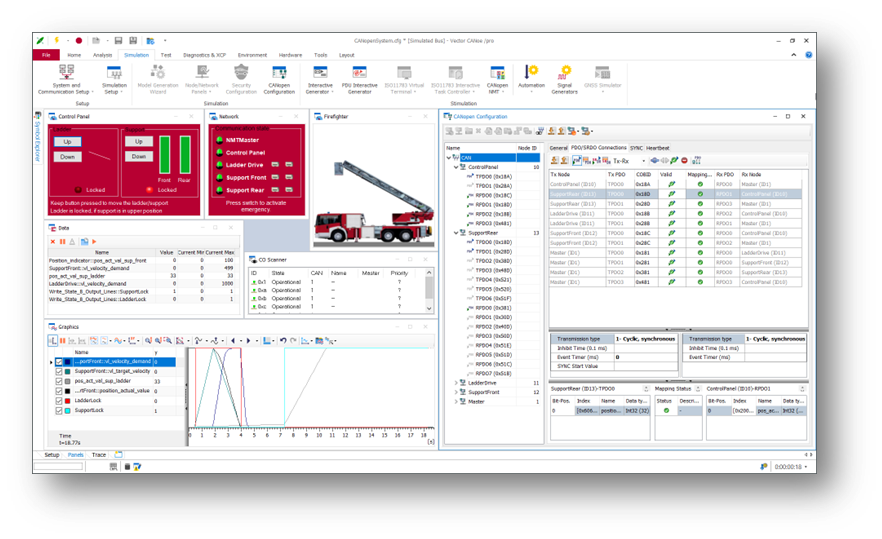The width and height of the screenshot is (882, 539).
Task: Click the red X clear icon in Data window
Action: [53, 241]
